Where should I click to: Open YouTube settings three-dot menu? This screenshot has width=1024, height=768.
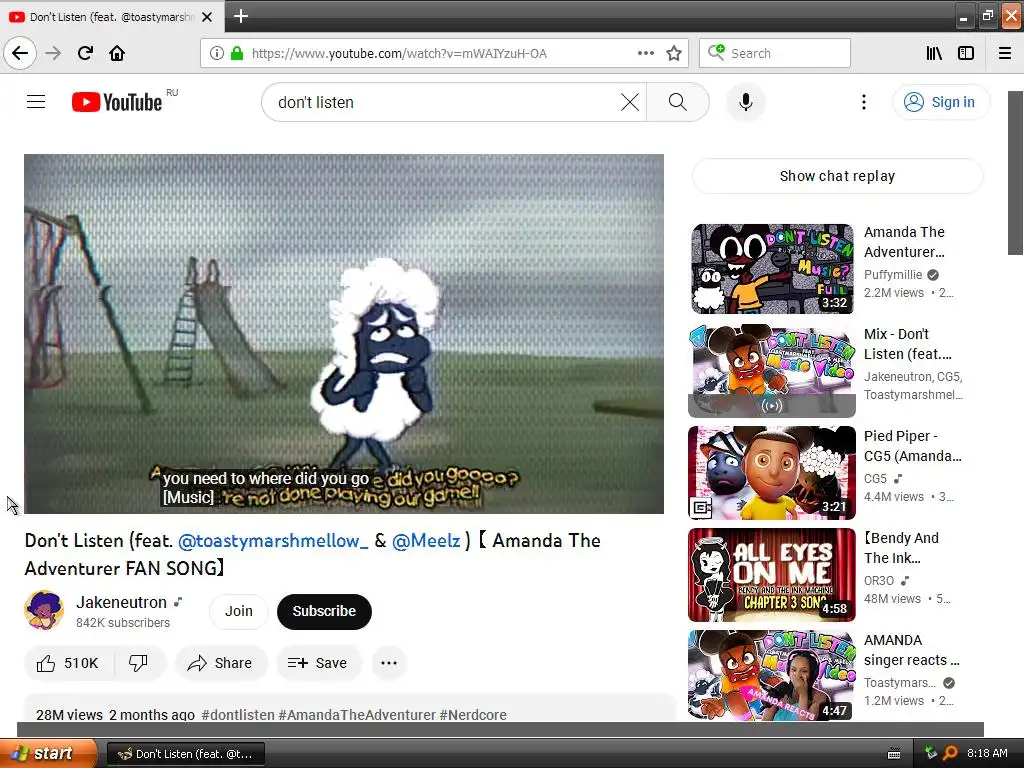coord(863,102)
